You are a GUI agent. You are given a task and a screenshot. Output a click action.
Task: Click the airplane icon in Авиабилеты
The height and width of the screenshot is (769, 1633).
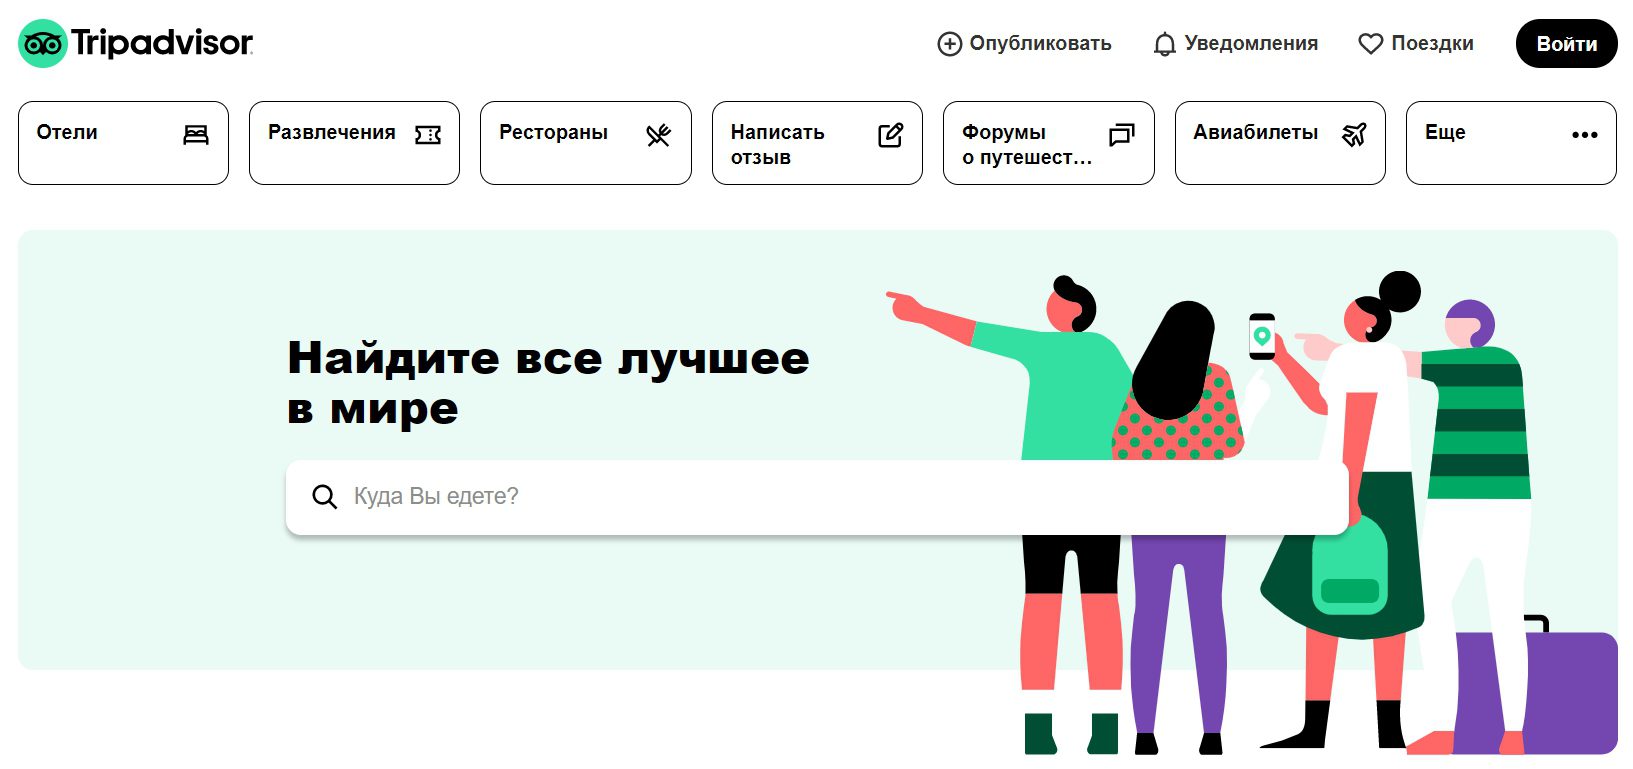(1354, 135)
